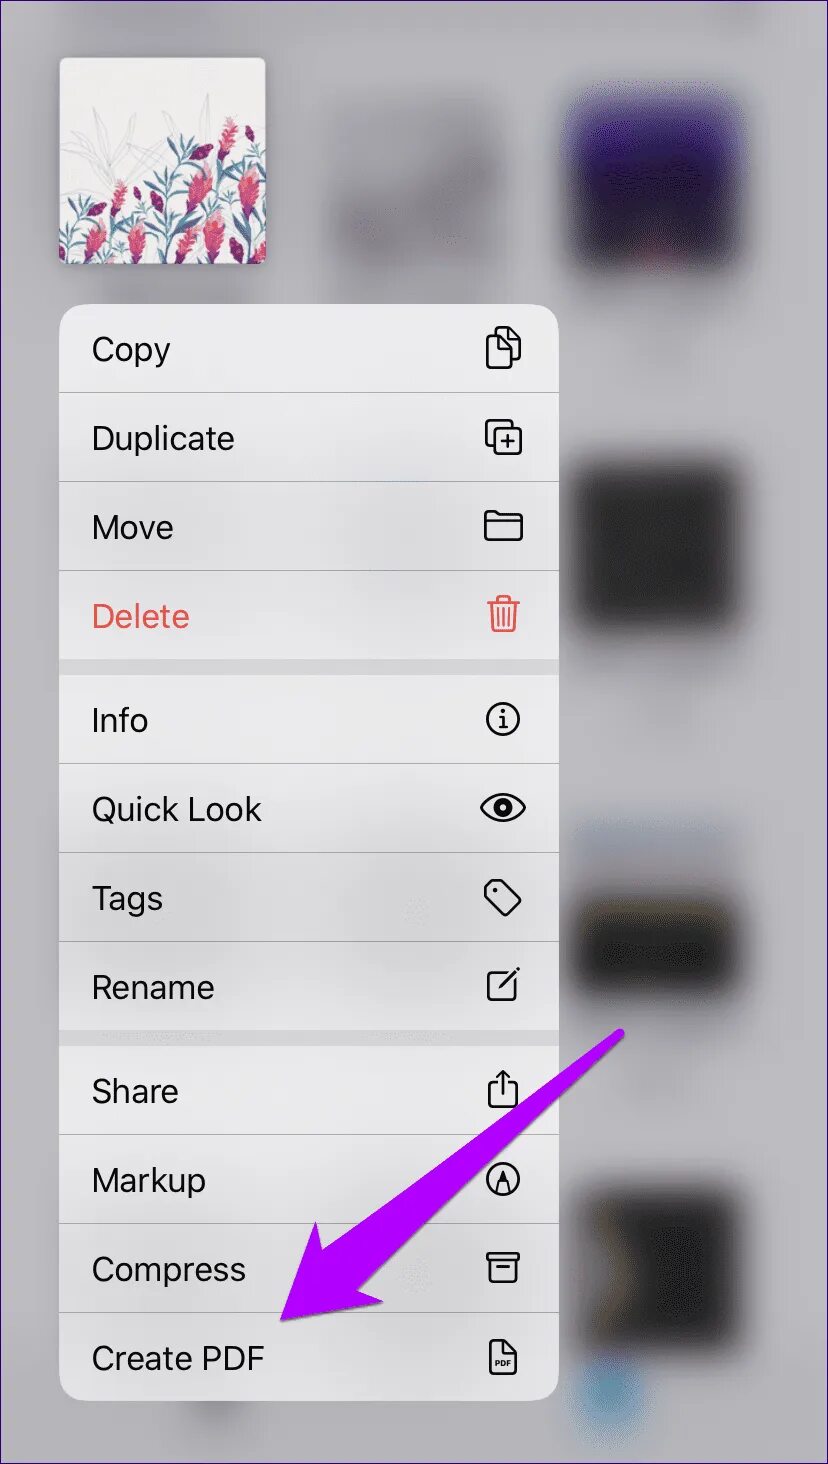Choose Rename in the context menu

[x=309, y=986]
